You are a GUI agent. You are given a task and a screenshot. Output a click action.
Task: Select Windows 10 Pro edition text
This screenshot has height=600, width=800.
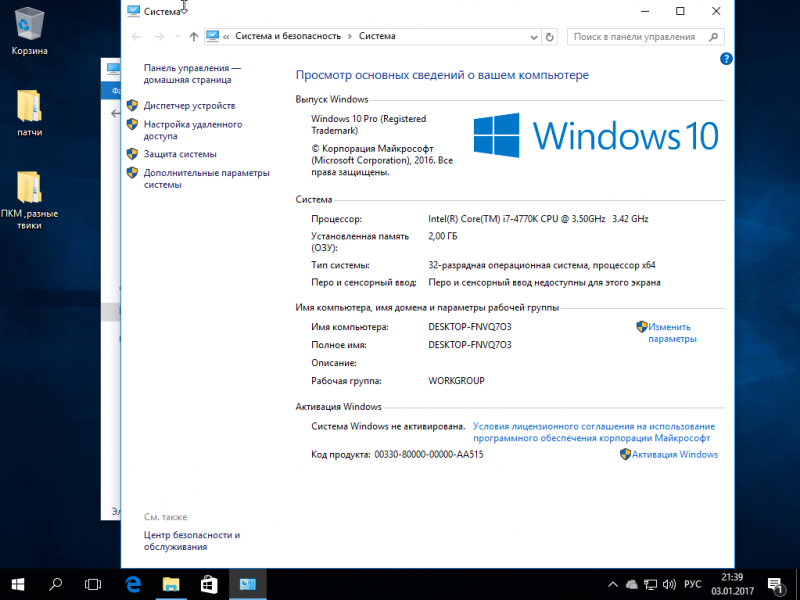368,124
